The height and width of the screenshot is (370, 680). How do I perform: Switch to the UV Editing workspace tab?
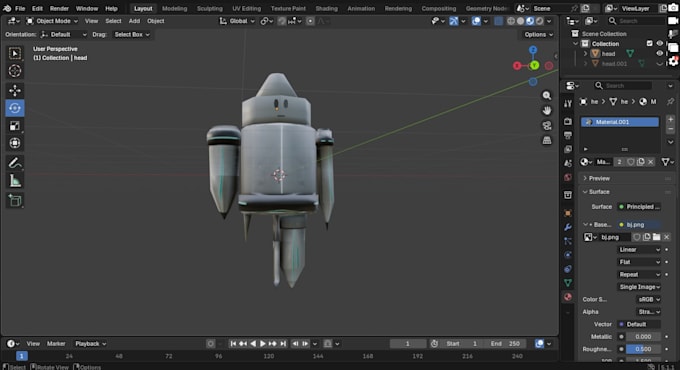click(246, 8)
